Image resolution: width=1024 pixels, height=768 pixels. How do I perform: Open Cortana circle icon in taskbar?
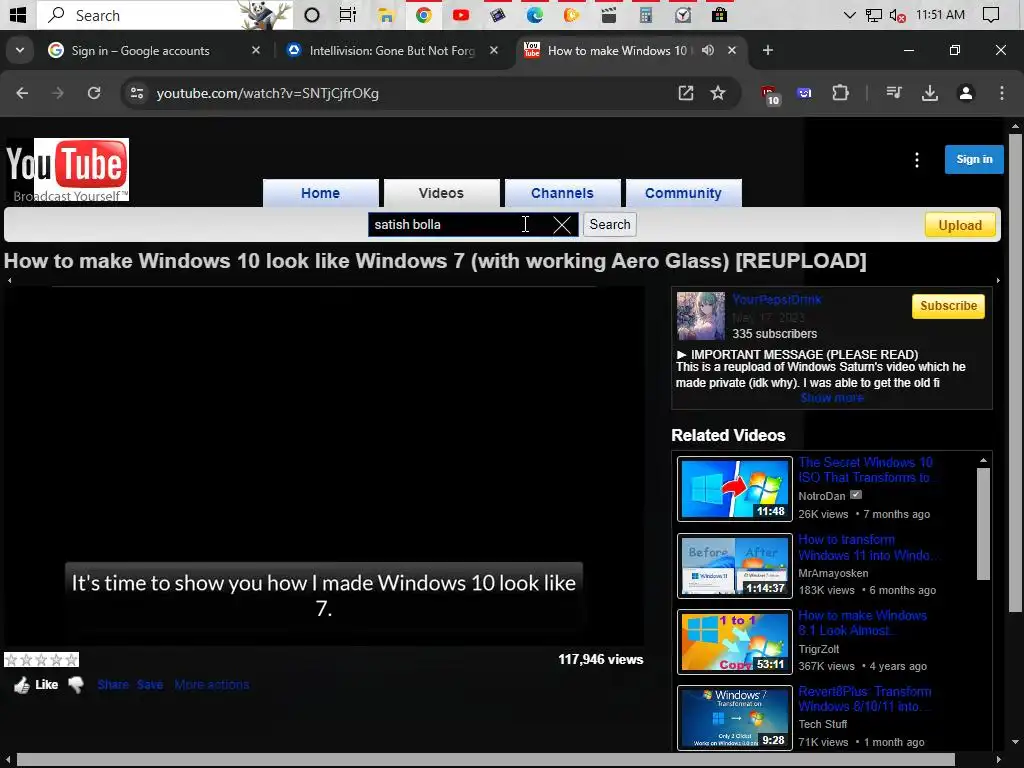coord(312,14)
